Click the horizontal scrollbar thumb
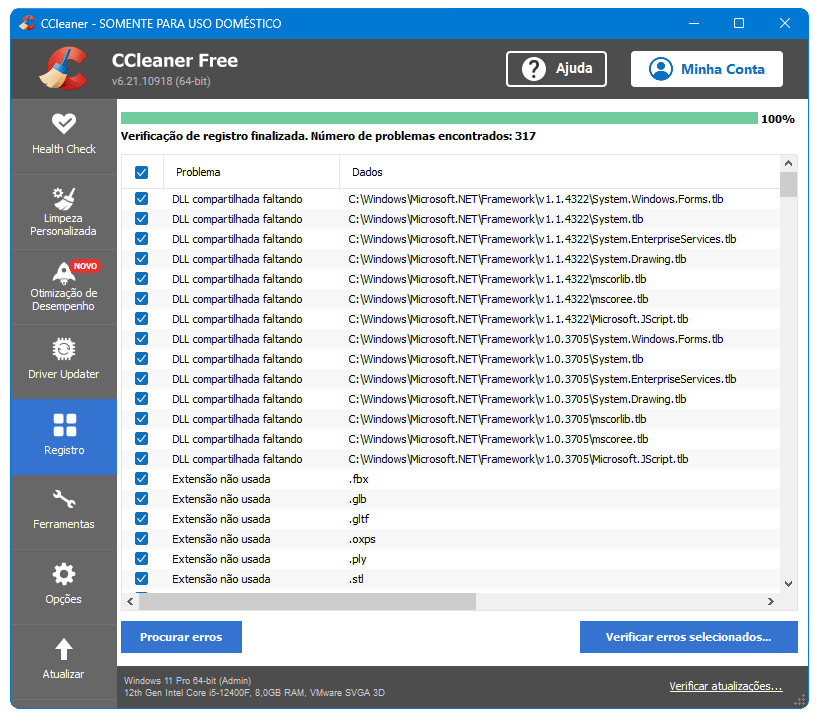 pyautogui.click(x=308, y=602)
